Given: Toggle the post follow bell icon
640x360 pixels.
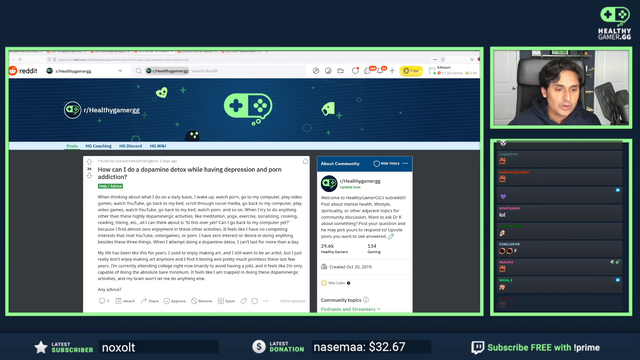Looking at the screenshot, I should coord(305,162).
